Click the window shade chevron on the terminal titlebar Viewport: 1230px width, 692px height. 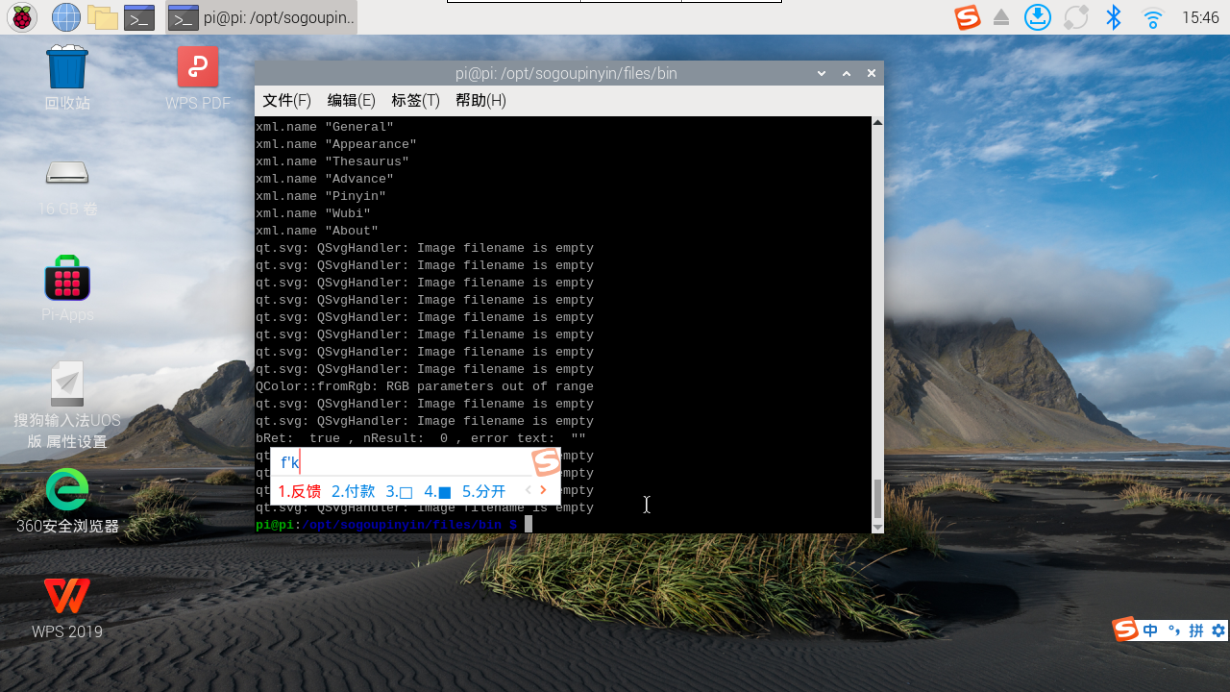pyautogui.click(x=846, y=73)
